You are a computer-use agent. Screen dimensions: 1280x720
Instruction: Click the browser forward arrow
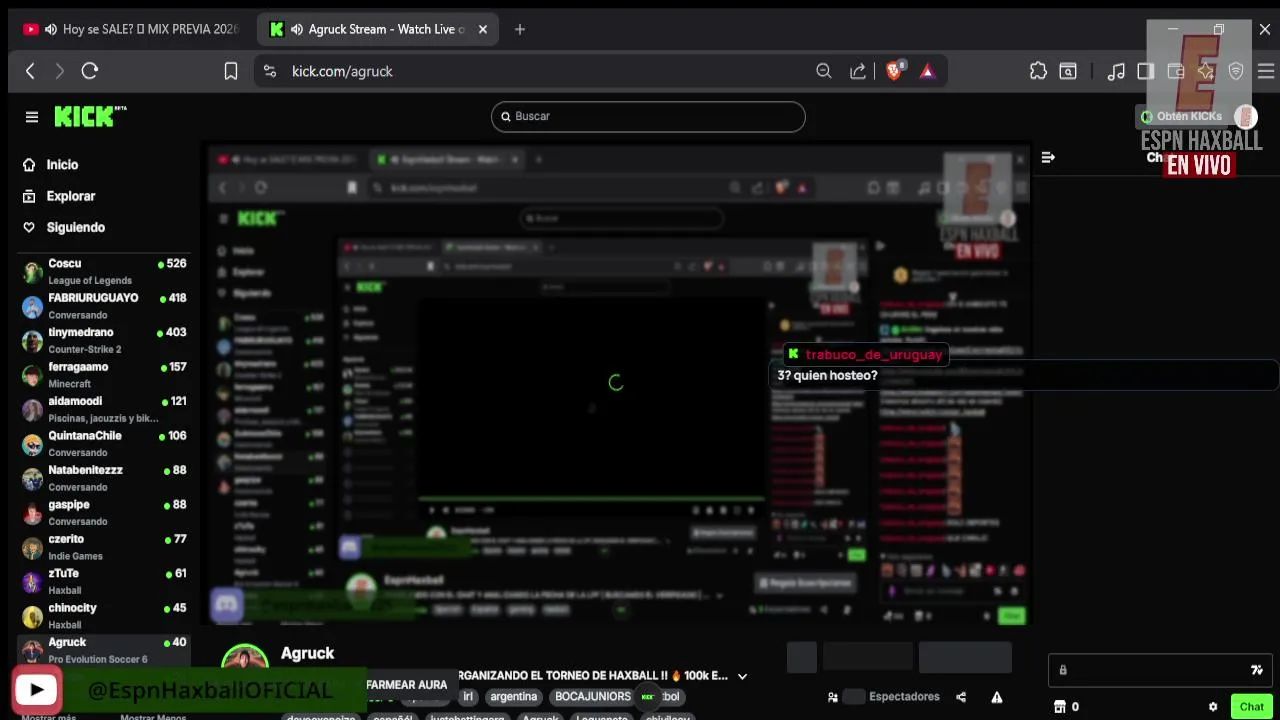(59, 71)
